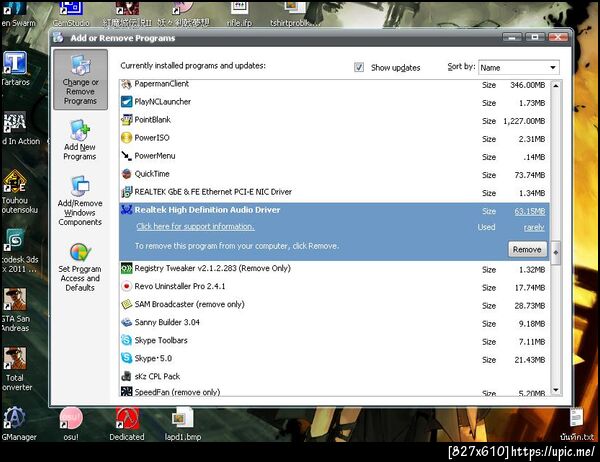The image size is (600, 462).
Task: Select sKz CPL Pack text
Action: [x=157, y=376]
